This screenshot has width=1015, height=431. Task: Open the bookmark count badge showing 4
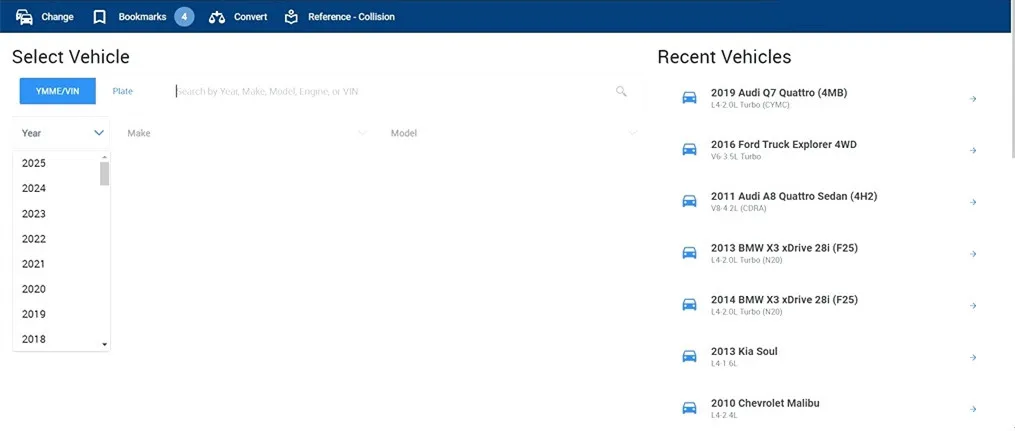point(184,17)
